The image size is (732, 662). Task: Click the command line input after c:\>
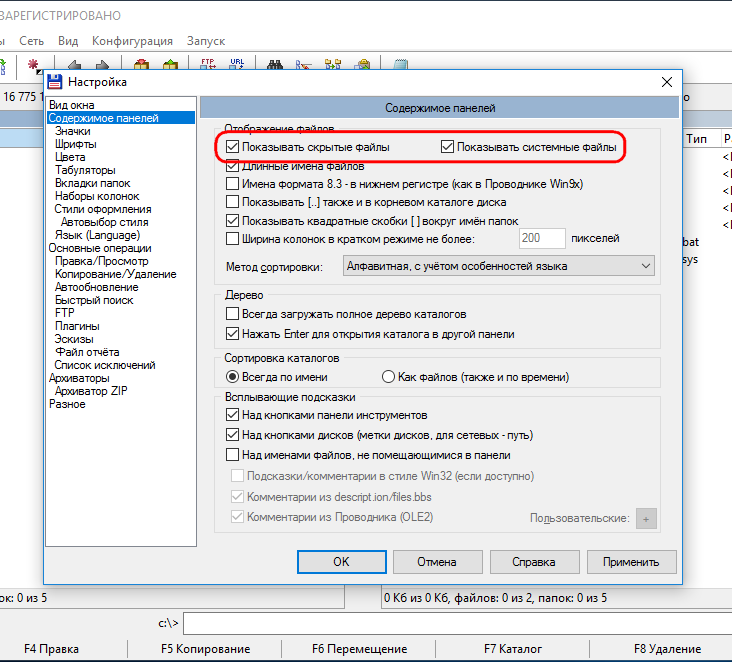[458, 624]
